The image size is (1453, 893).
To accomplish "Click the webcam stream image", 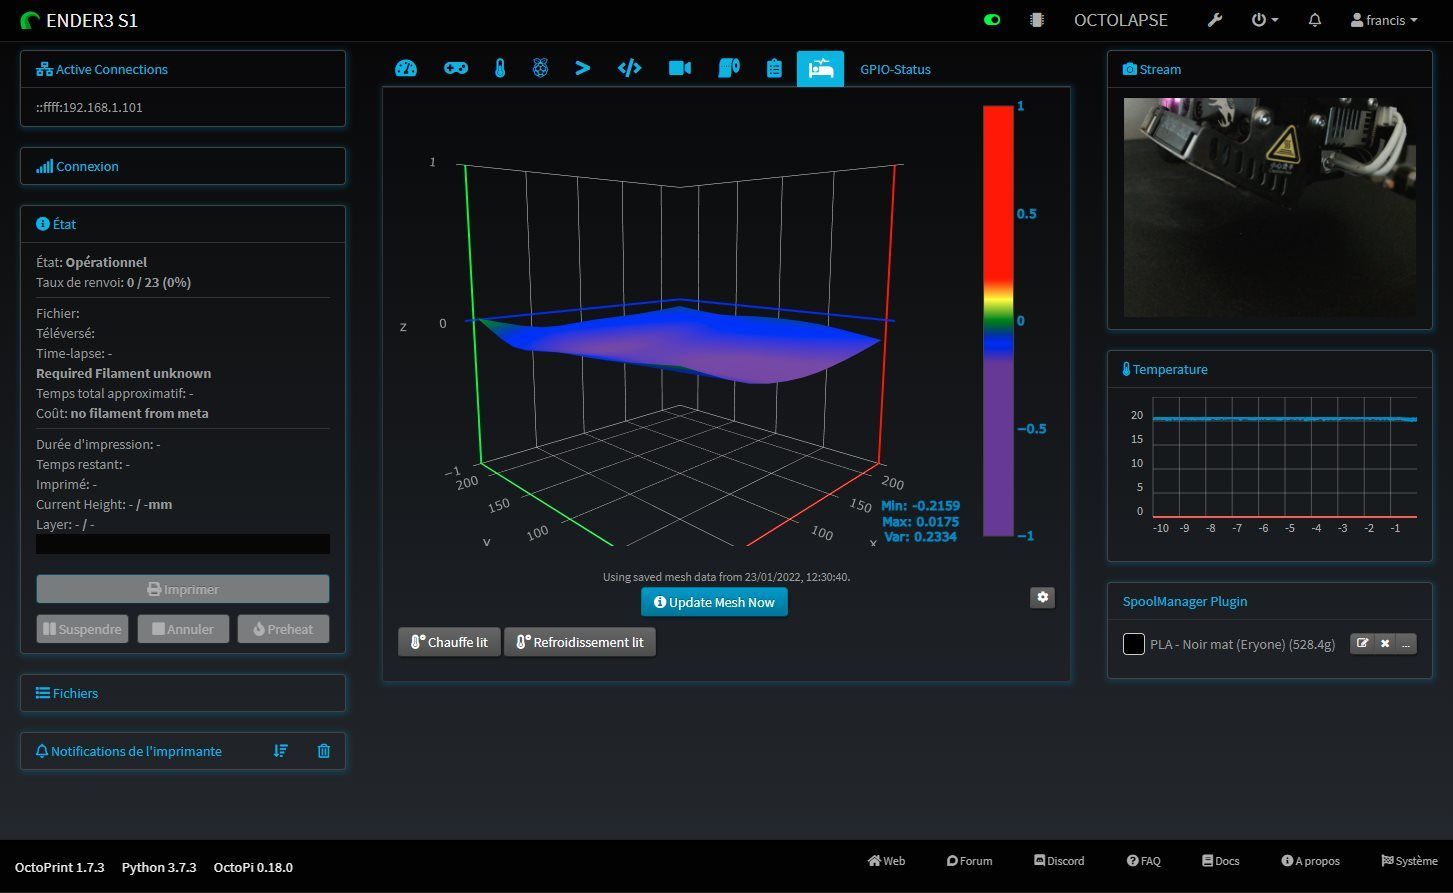I will point(1269,207).
